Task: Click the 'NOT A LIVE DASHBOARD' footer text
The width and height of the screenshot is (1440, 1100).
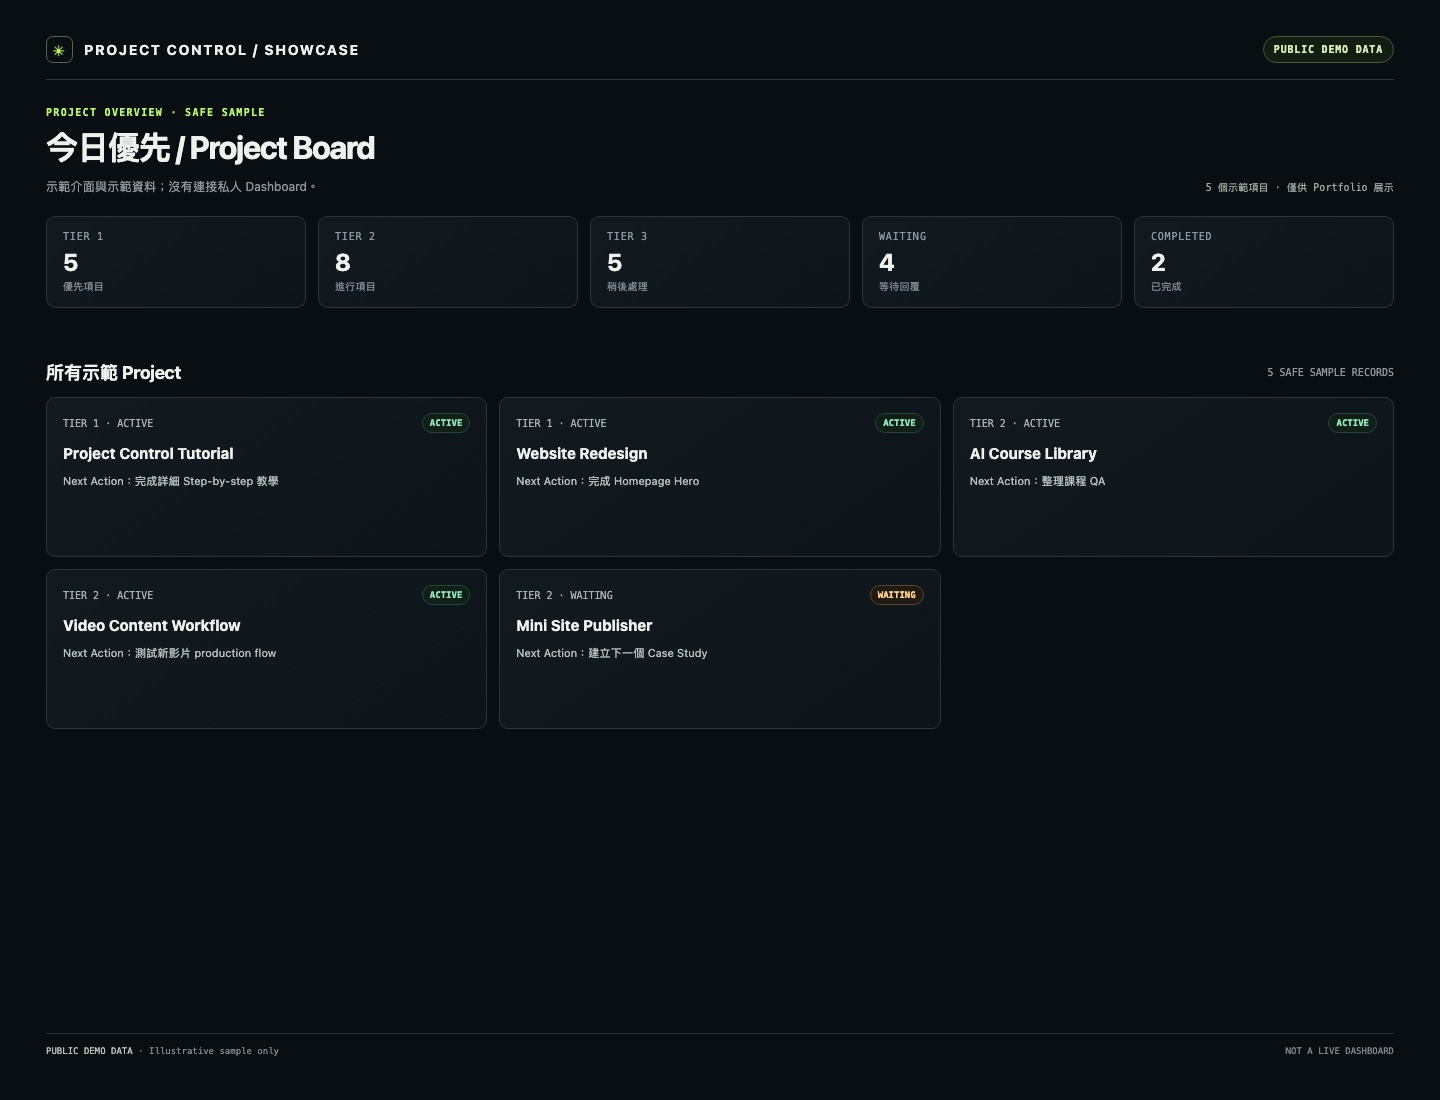Action: coord(1339,1051)
